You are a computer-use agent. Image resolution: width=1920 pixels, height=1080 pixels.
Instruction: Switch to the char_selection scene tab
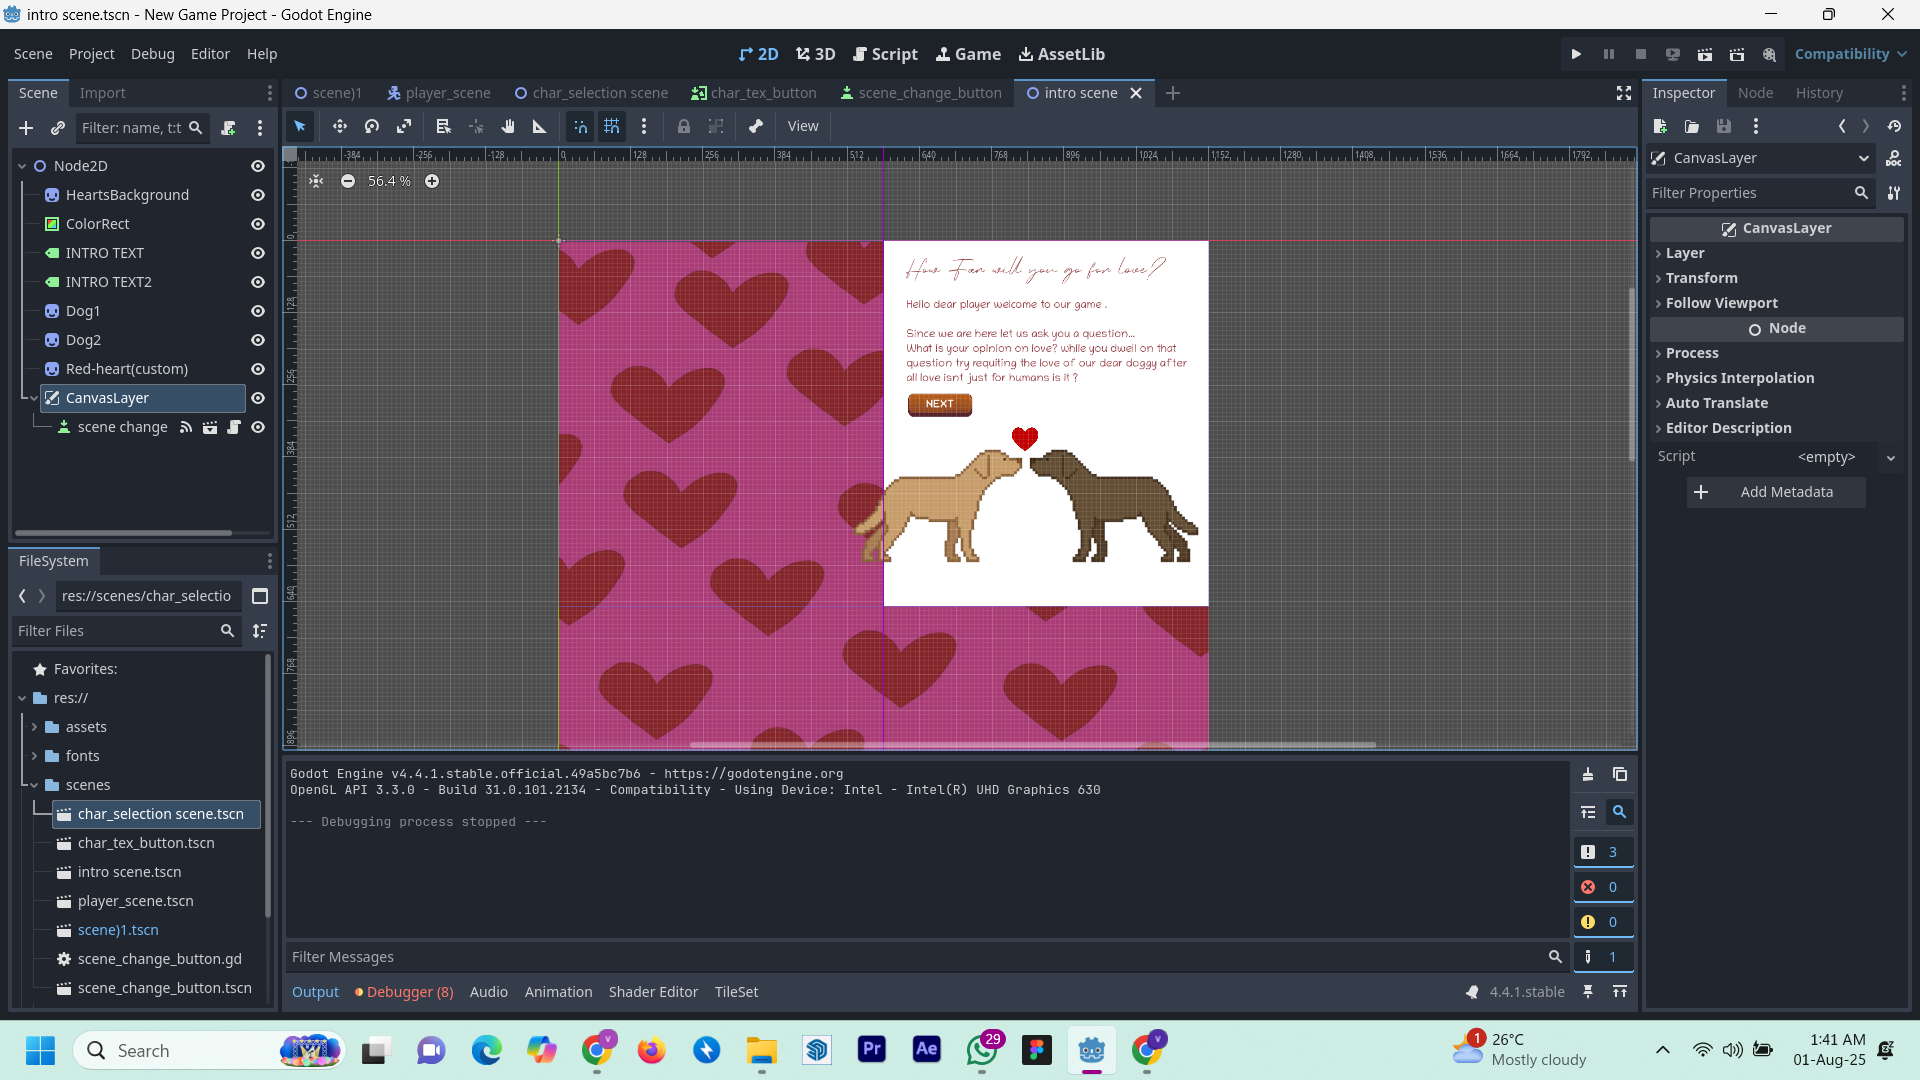click(x=591, y=93)
